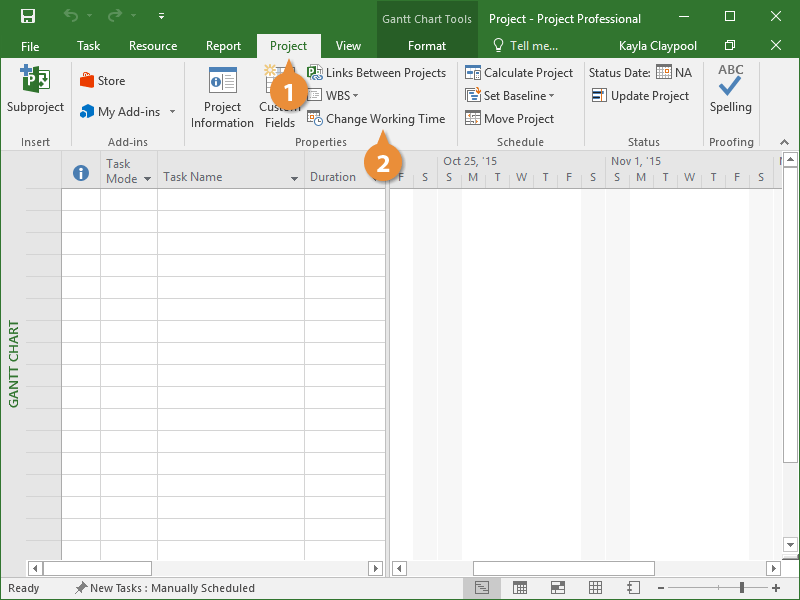Switch to Resource Sheet view in status bar
Viewport: 800px width, 600px height.
[595, 588]
